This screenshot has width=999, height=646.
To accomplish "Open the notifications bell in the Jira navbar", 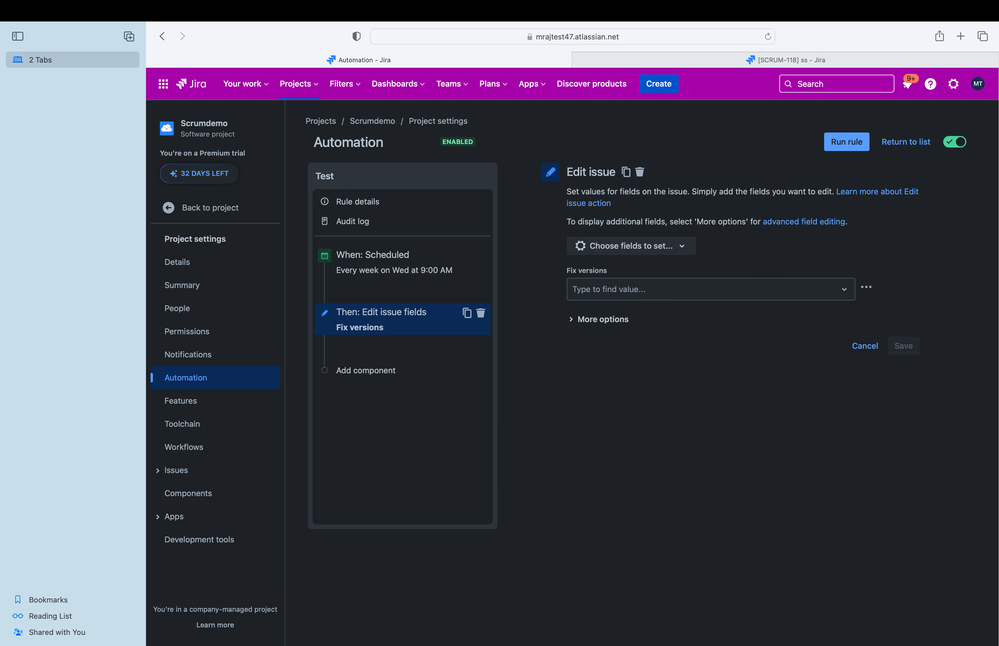I will (x=908, y=84).
